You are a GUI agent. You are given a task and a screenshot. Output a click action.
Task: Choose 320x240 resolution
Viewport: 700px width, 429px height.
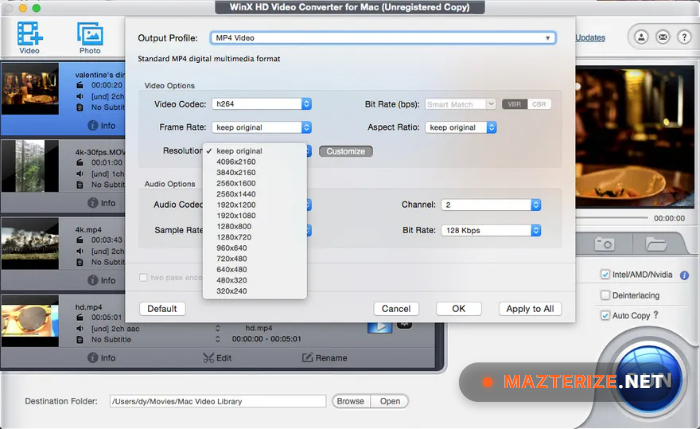click(x=254, y=291)
